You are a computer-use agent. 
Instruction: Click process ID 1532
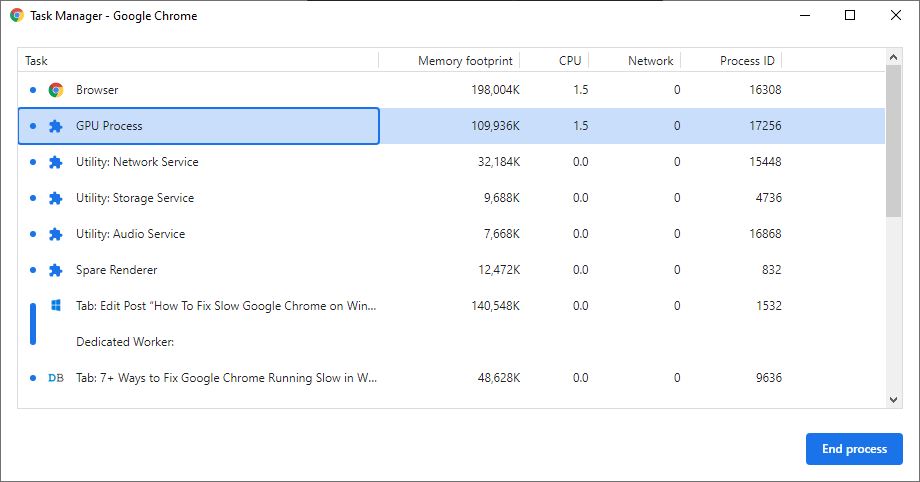(x=769, y=306)
